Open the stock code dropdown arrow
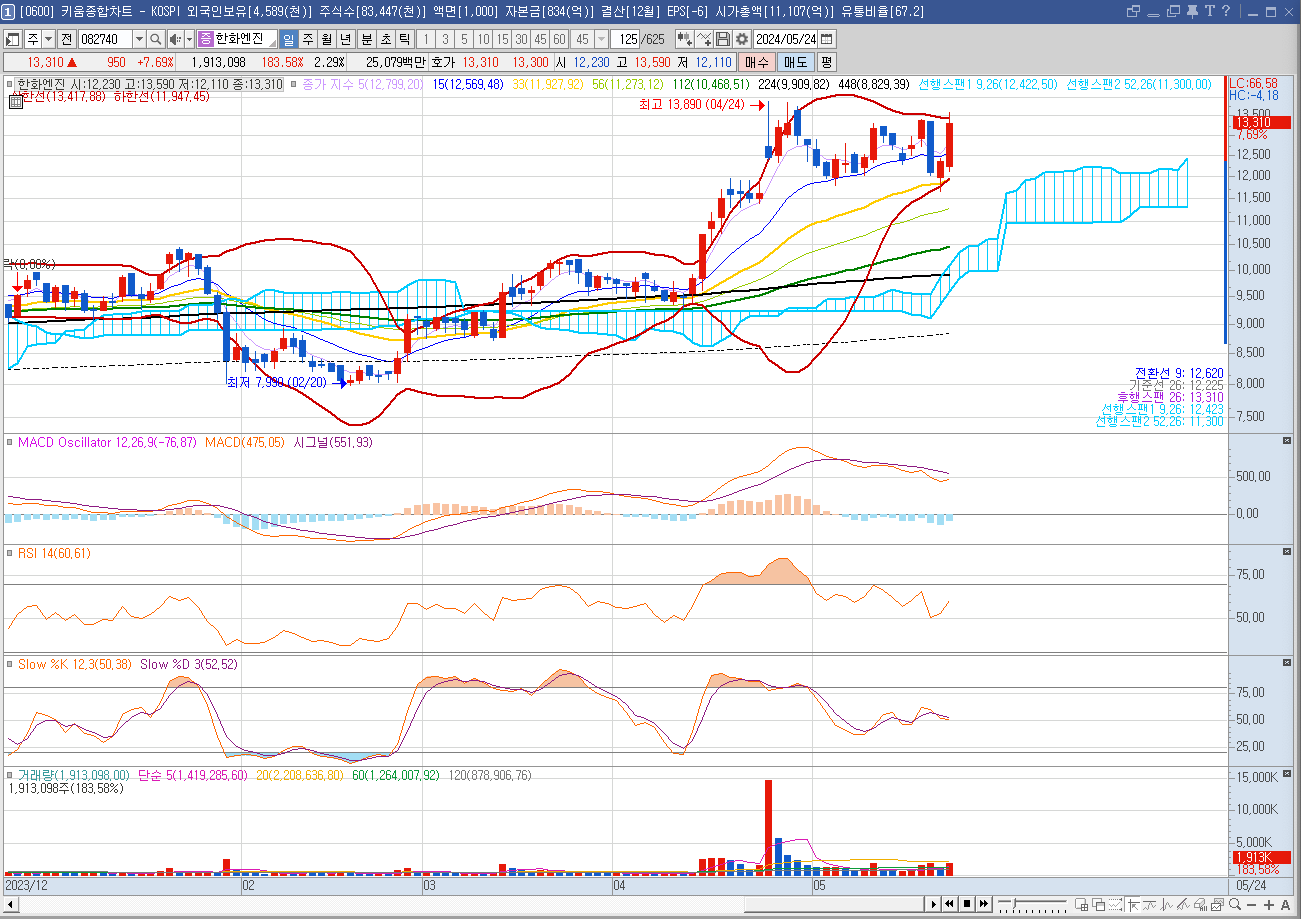 tap(139, 39)
